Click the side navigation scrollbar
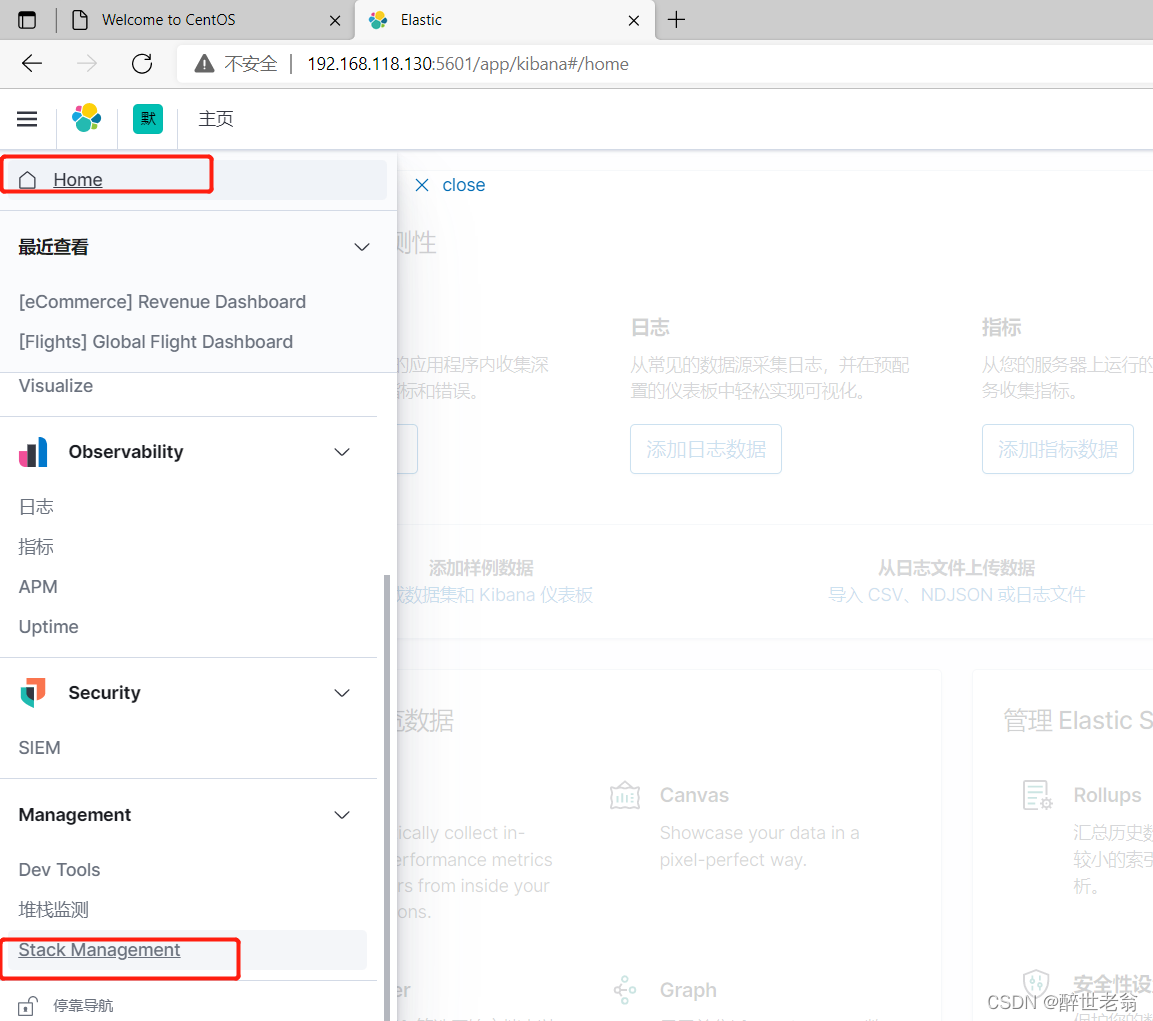 tap(387, 797)
